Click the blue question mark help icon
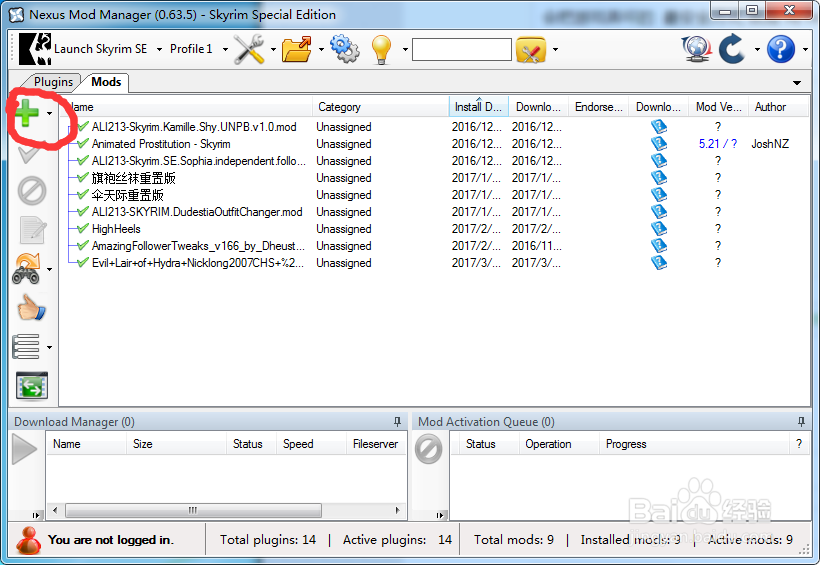This screenshot has height=565, width=820. click(x=781, y=49)
